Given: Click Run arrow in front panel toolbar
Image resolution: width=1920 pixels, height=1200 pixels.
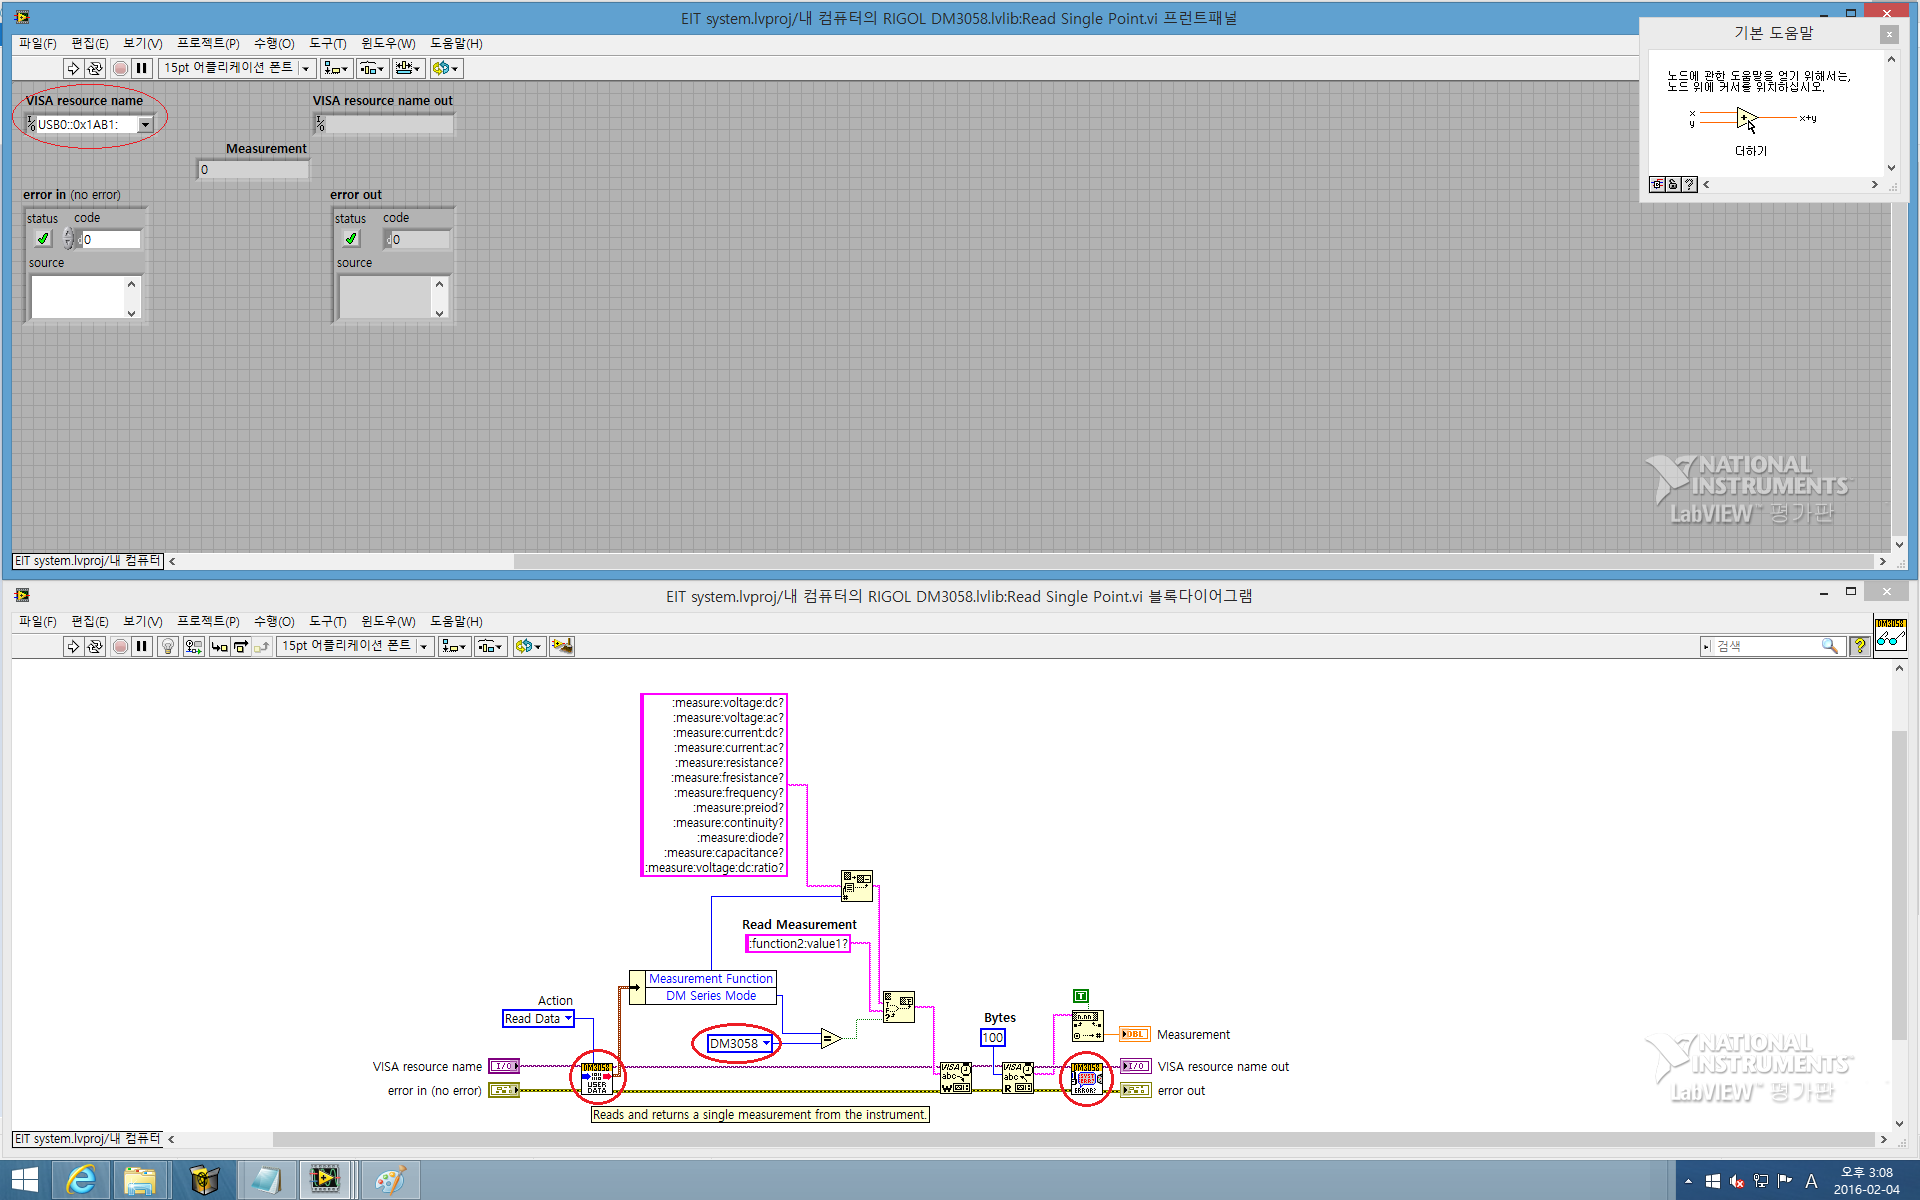Looking at the screenshot, I should (x=73, y=68).
